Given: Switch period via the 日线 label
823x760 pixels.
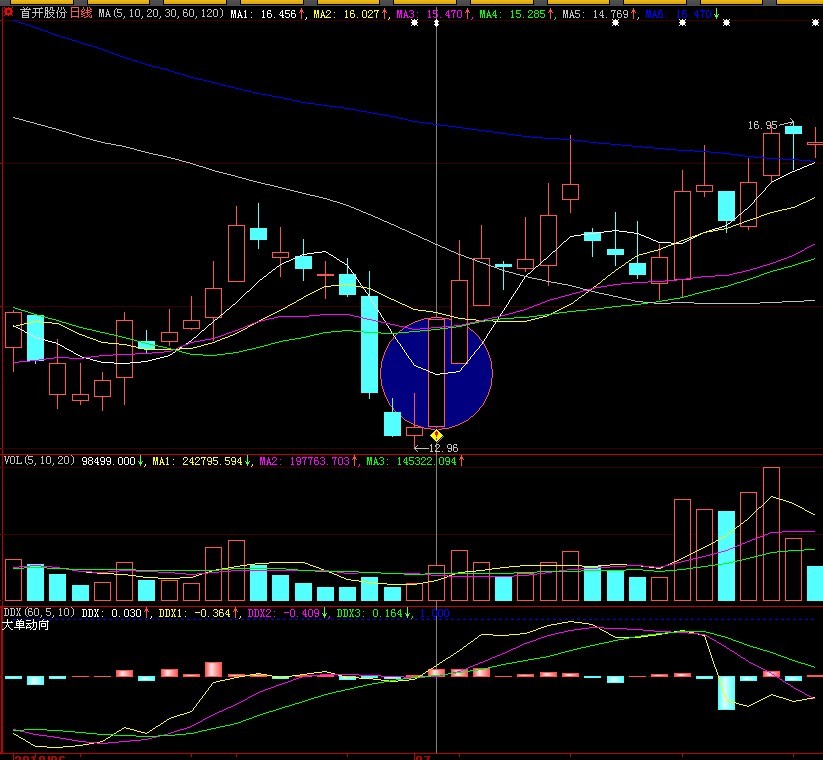Looking at the screenshot, I should click(81, 13).
